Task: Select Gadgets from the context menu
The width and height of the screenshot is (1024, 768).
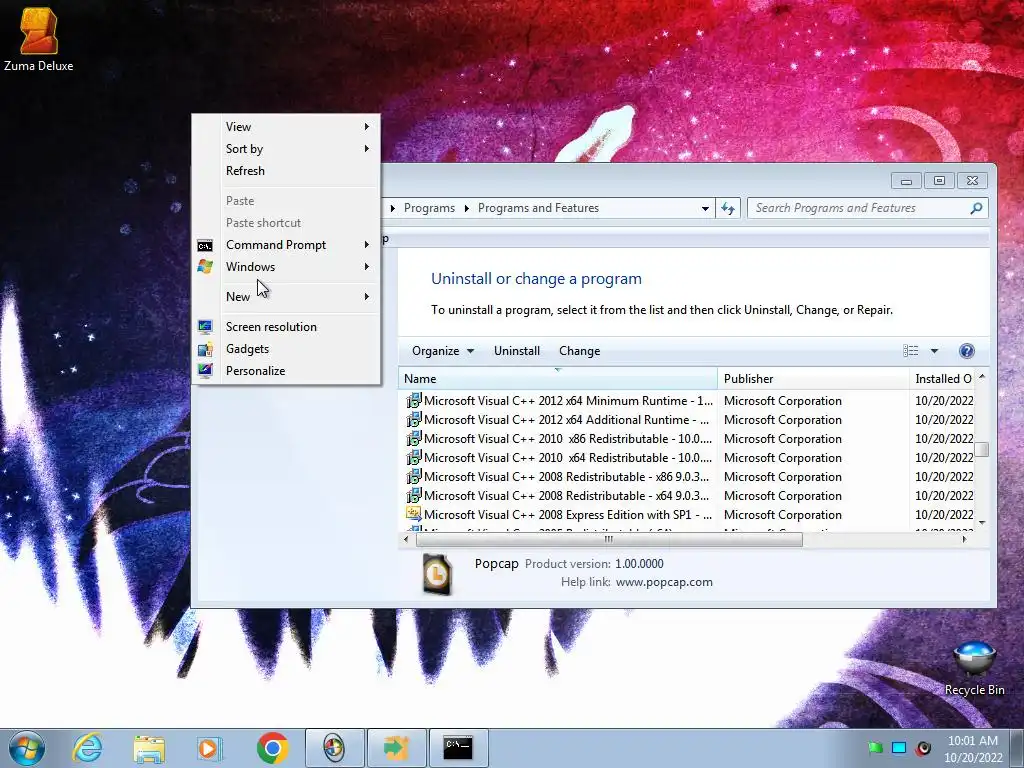Action: (287, 349)
